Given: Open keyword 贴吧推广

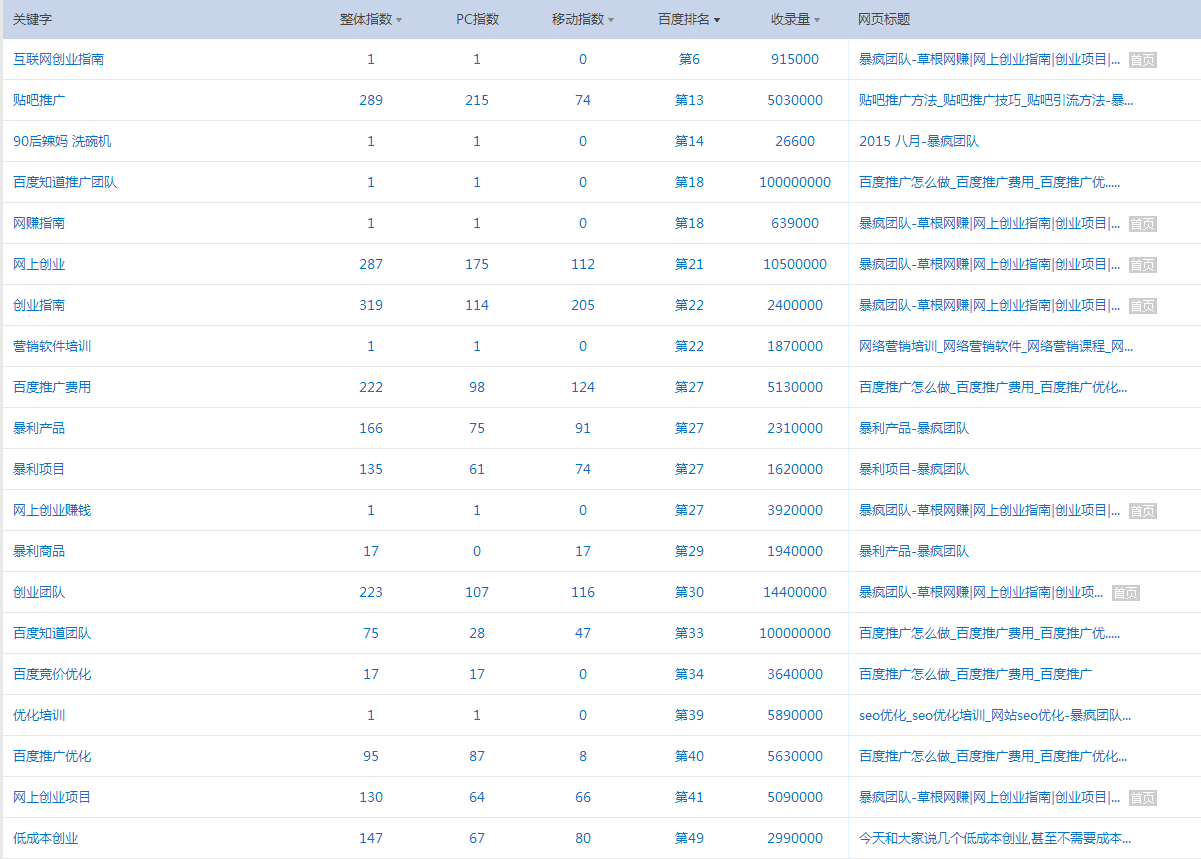Looking at the screenshot, I should coord(39,100).
